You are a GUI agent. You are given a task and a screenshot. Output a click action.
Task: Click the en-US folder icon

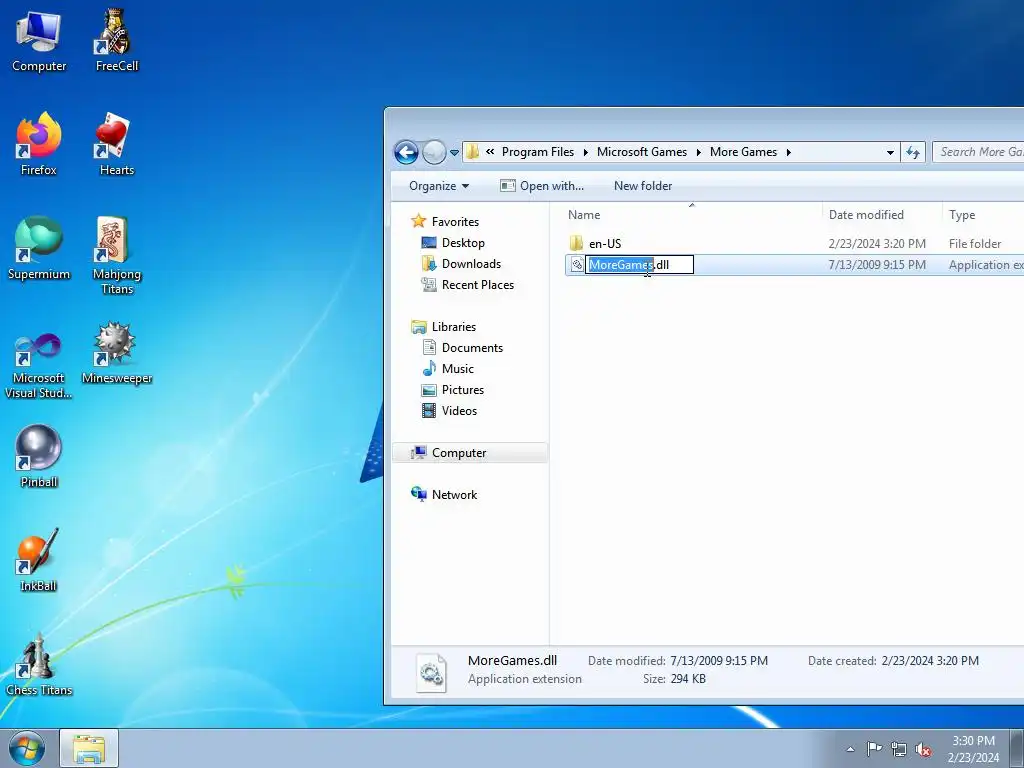[576, 244]
